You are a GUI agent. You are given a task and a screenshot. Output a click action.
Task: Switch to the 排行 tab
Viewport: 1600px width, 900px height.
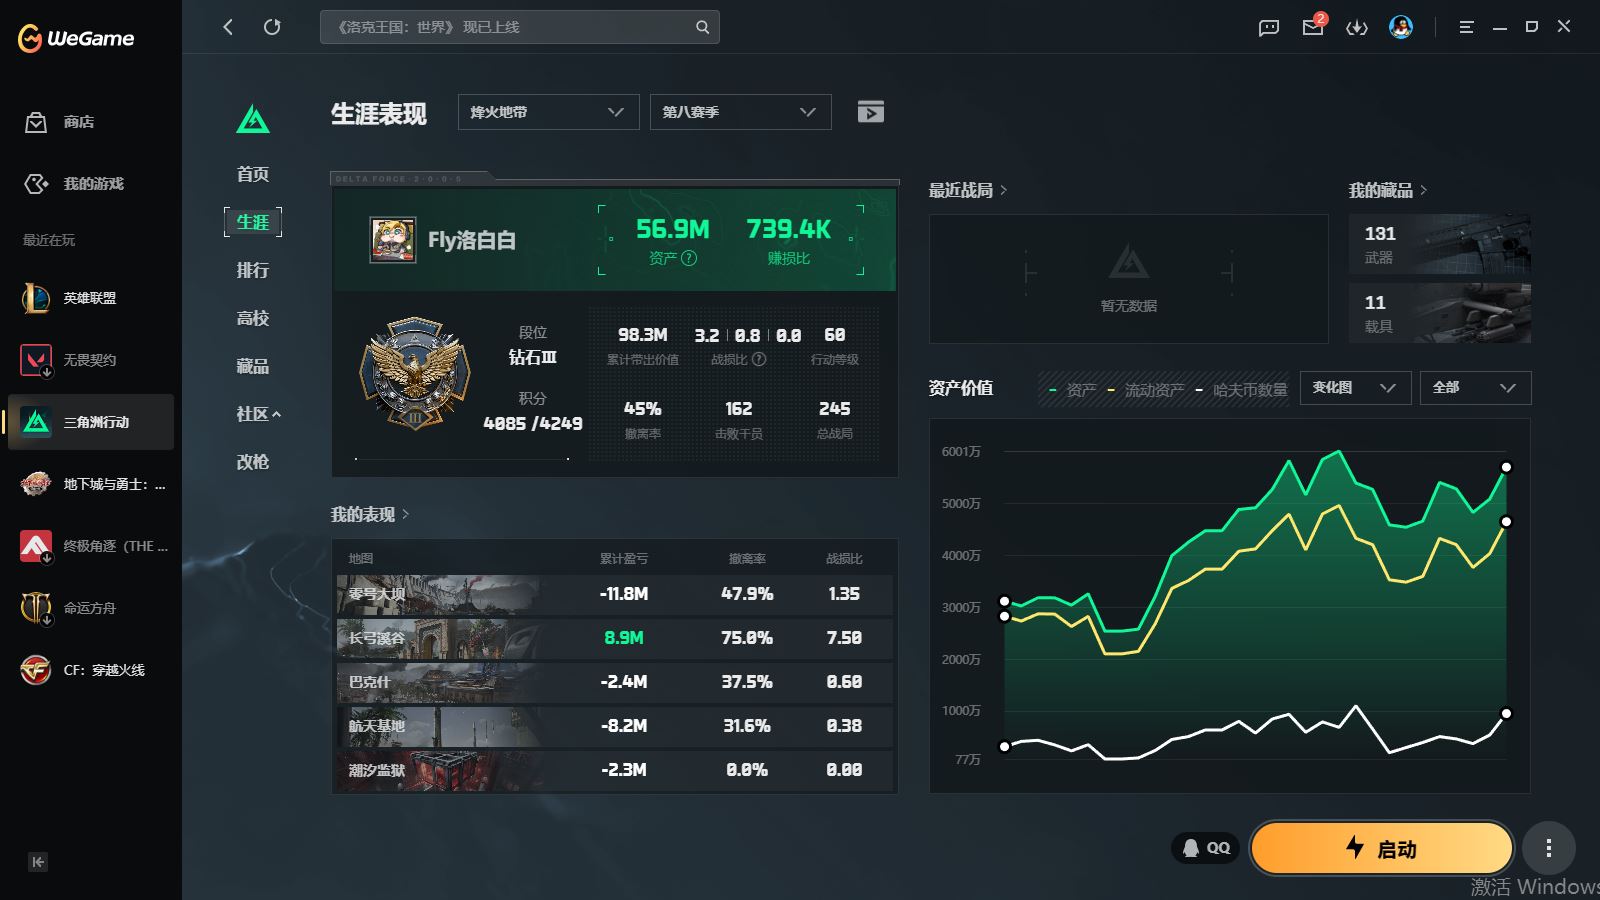click(253, 270)
